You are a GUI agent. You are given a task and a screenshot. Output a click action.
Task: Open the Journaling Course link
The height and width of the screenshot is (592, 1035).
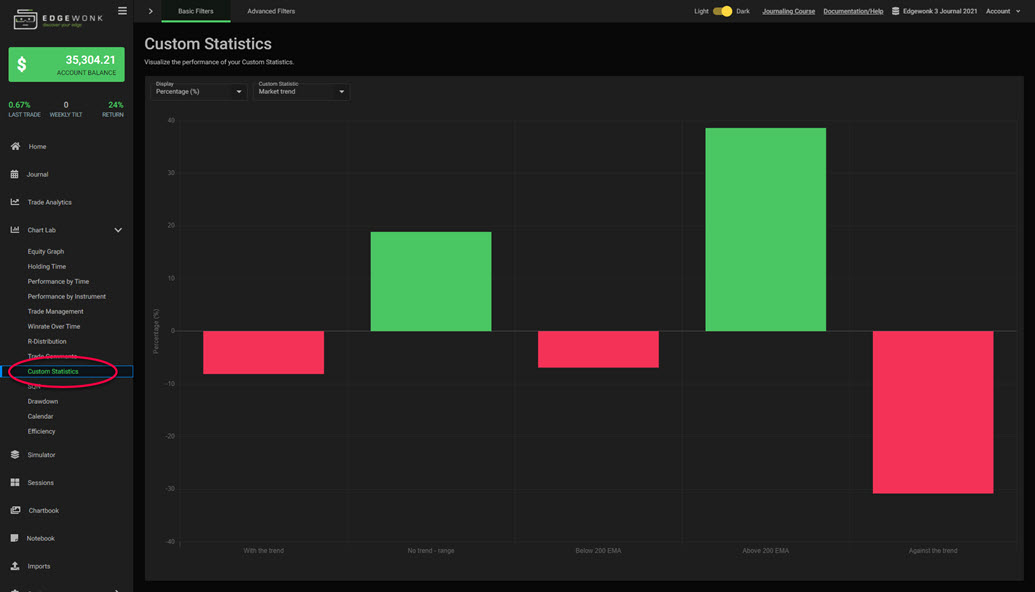pos(788,11)
